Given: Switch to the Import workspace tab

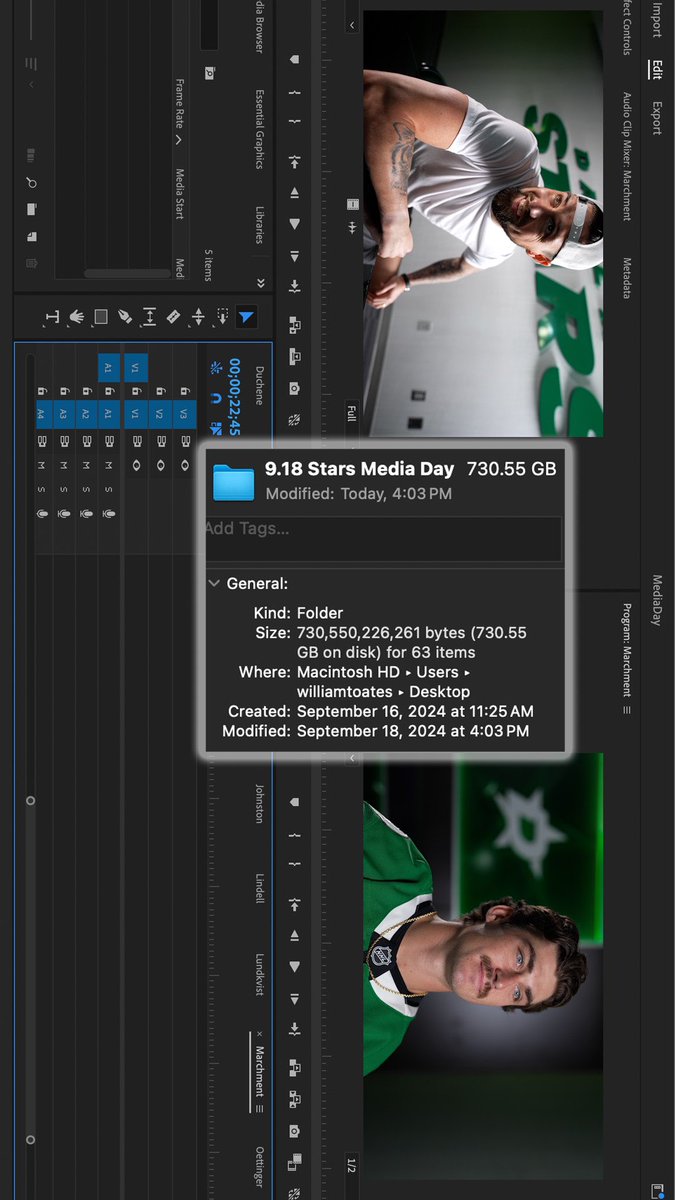Looking at the screenshot, I should click(657, 20).
